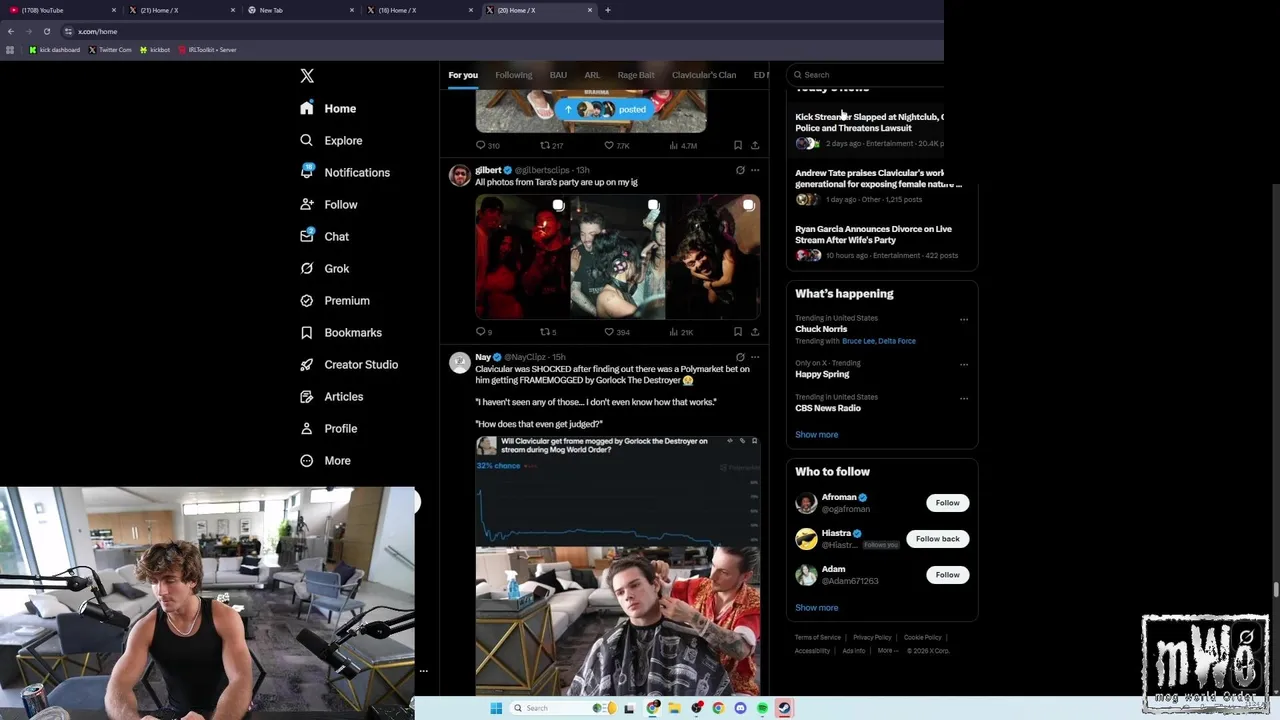Open the middle photo in gilbert's post
The image size is (1280, 720).
[x=617, y=257]
